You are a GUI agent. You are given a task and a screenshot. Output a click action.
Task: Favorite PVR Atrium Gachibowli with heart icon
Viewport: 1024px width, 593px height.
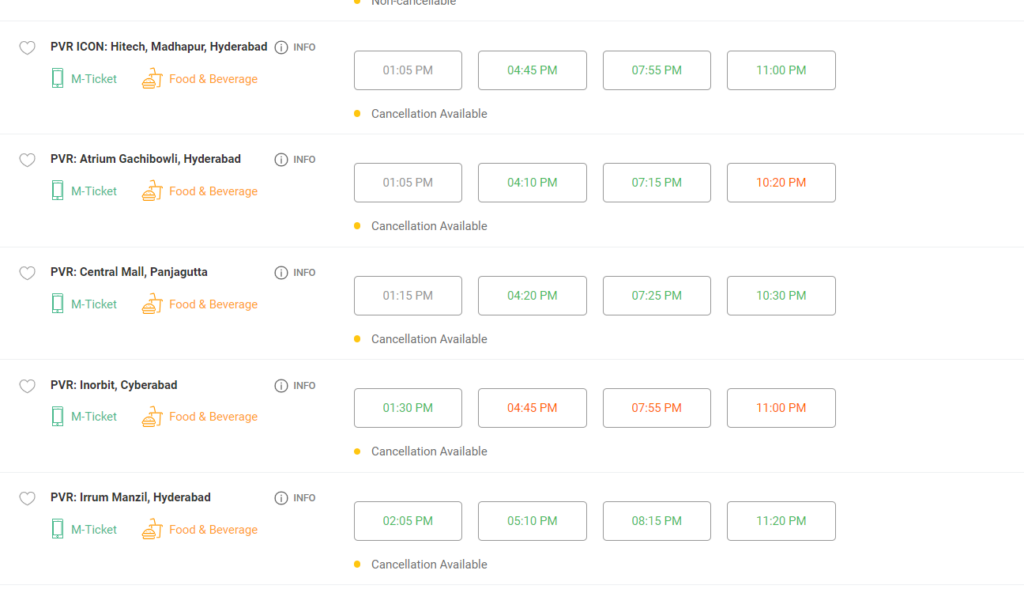point(27,160)
